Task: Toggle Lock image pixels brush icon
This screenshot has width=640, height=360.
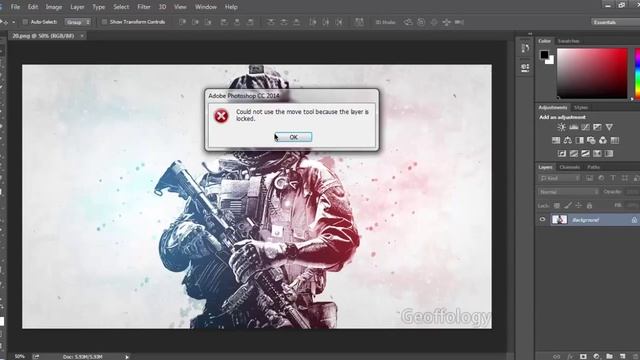Action: pos(568,206)
